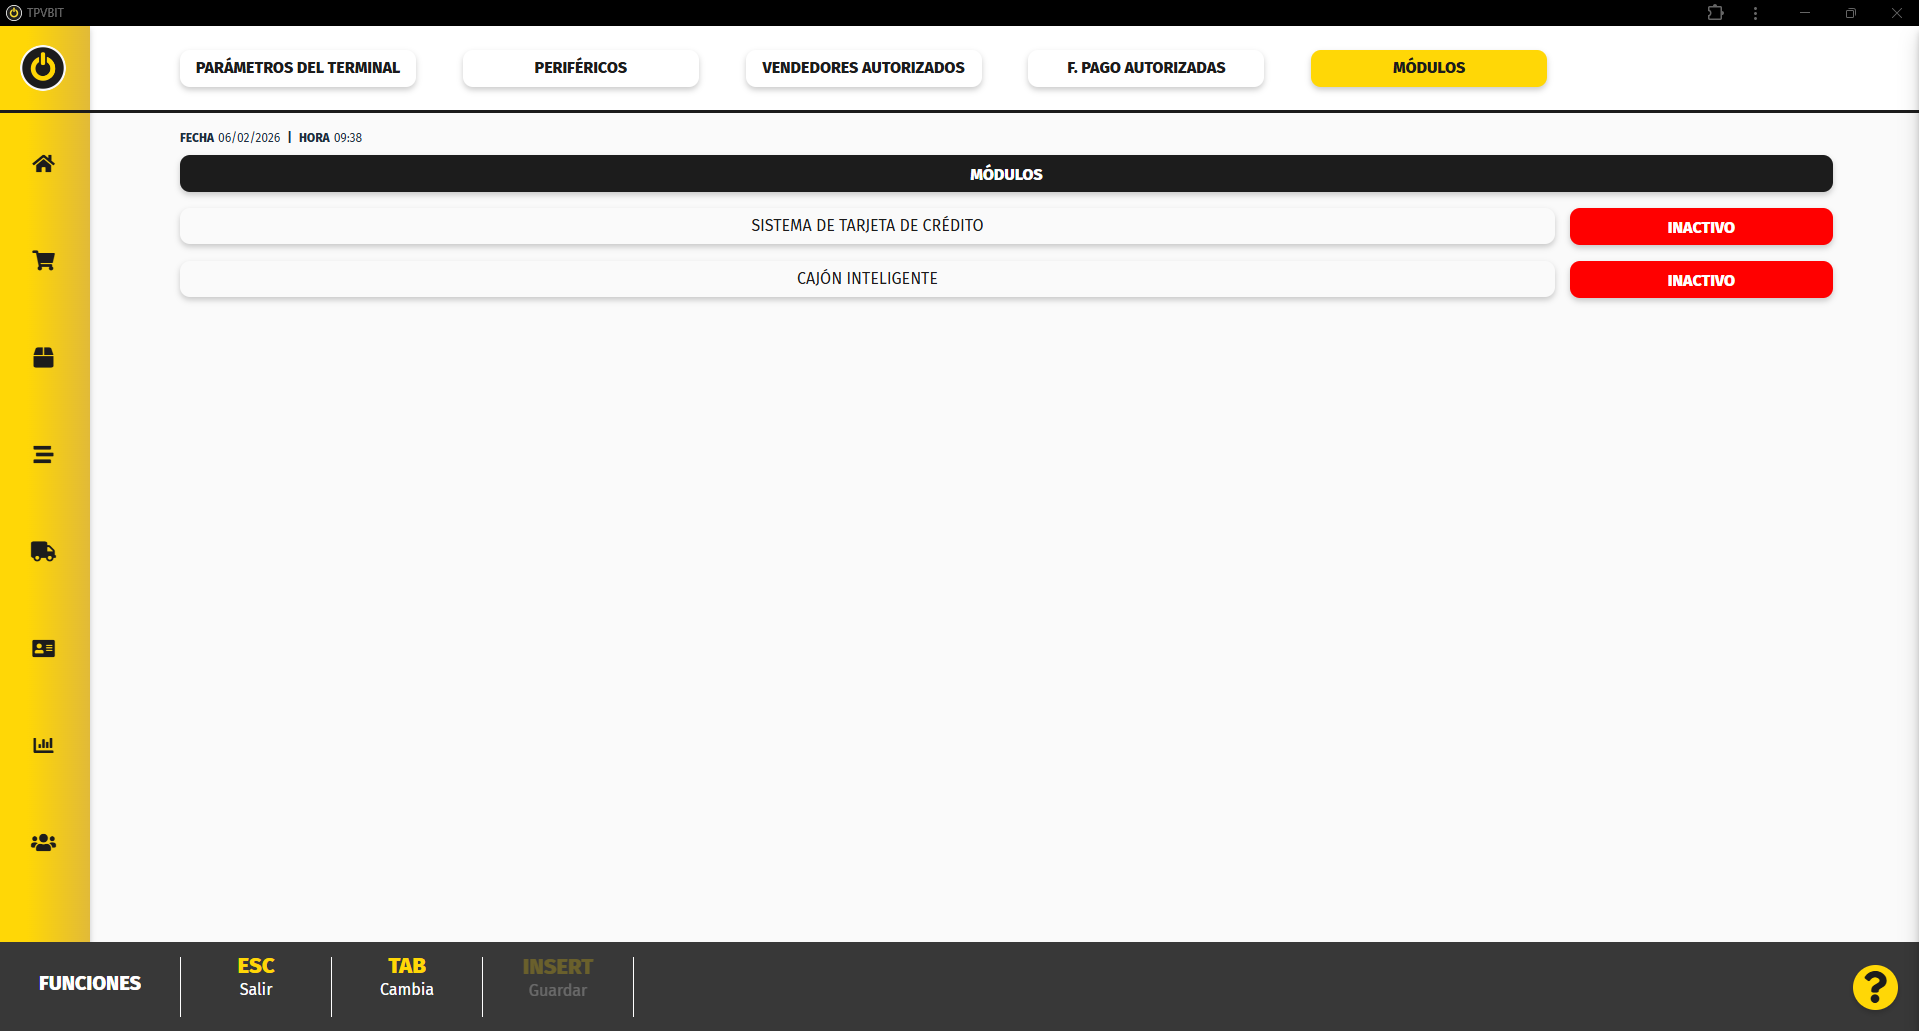
Task: Click the power logo icon
Action: tap(43, 68)
